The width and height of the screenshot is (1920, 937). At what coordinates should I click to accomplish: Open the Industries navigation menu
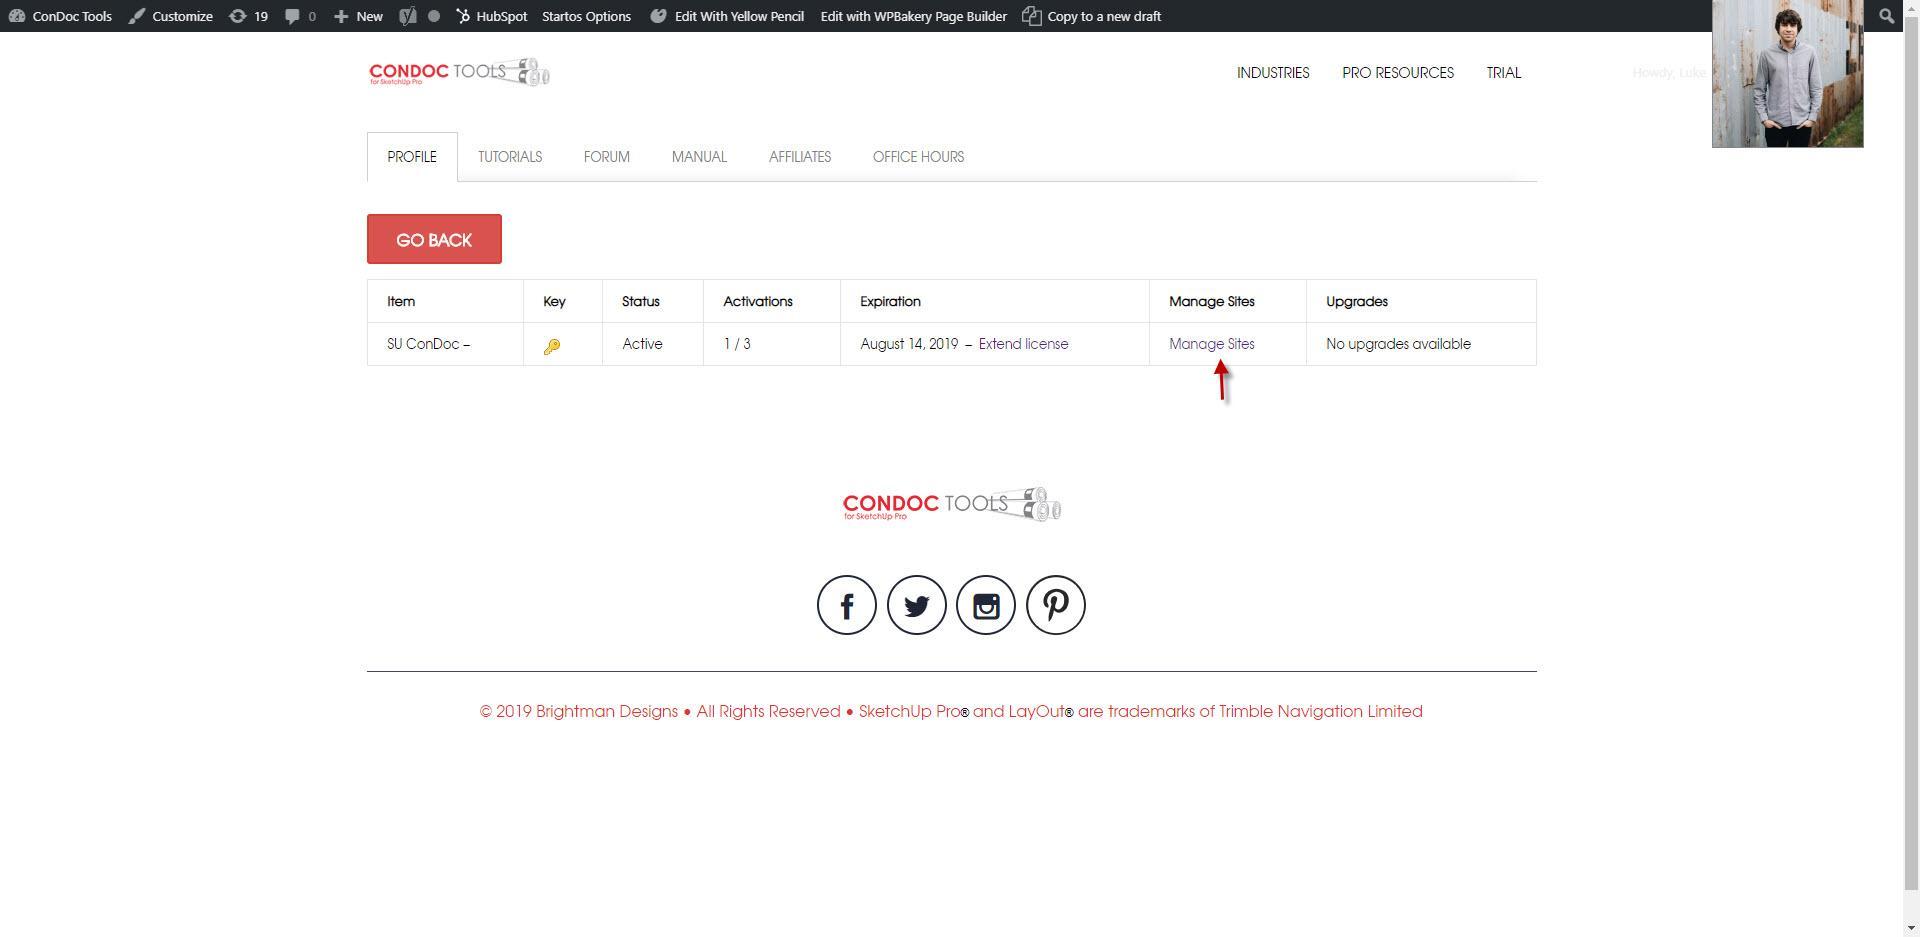1272,73
